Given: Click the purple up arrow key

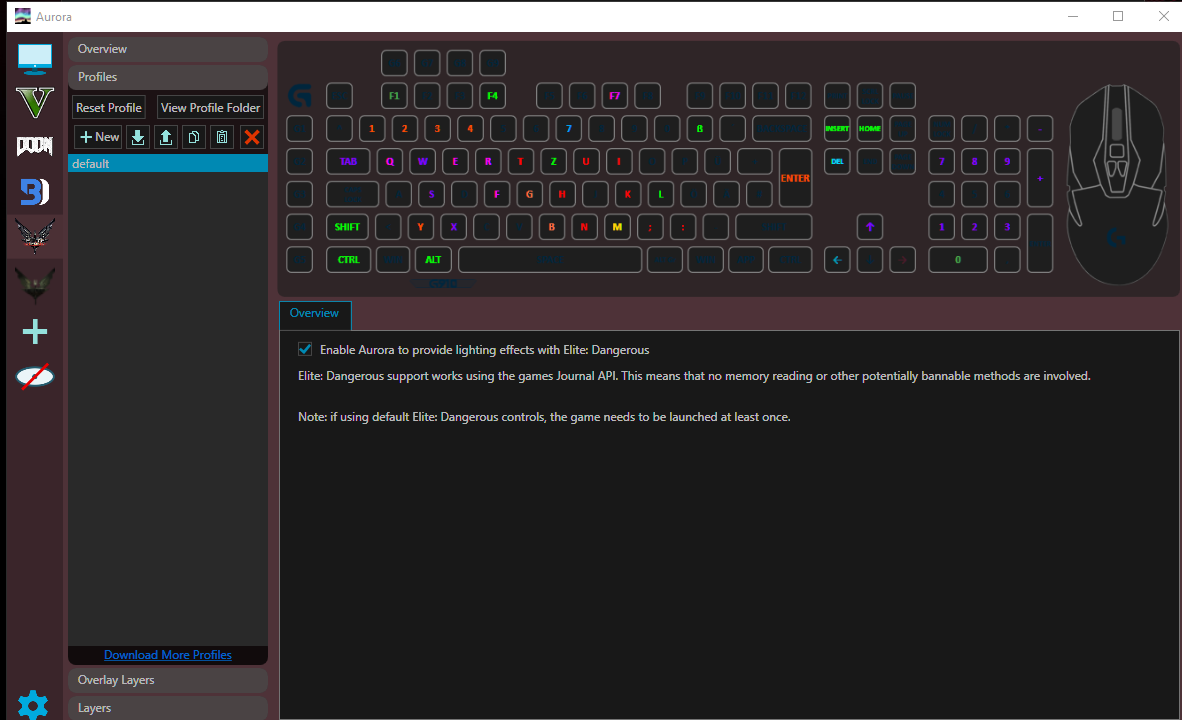Looking at the screenshot, I should tap(870, 227).
